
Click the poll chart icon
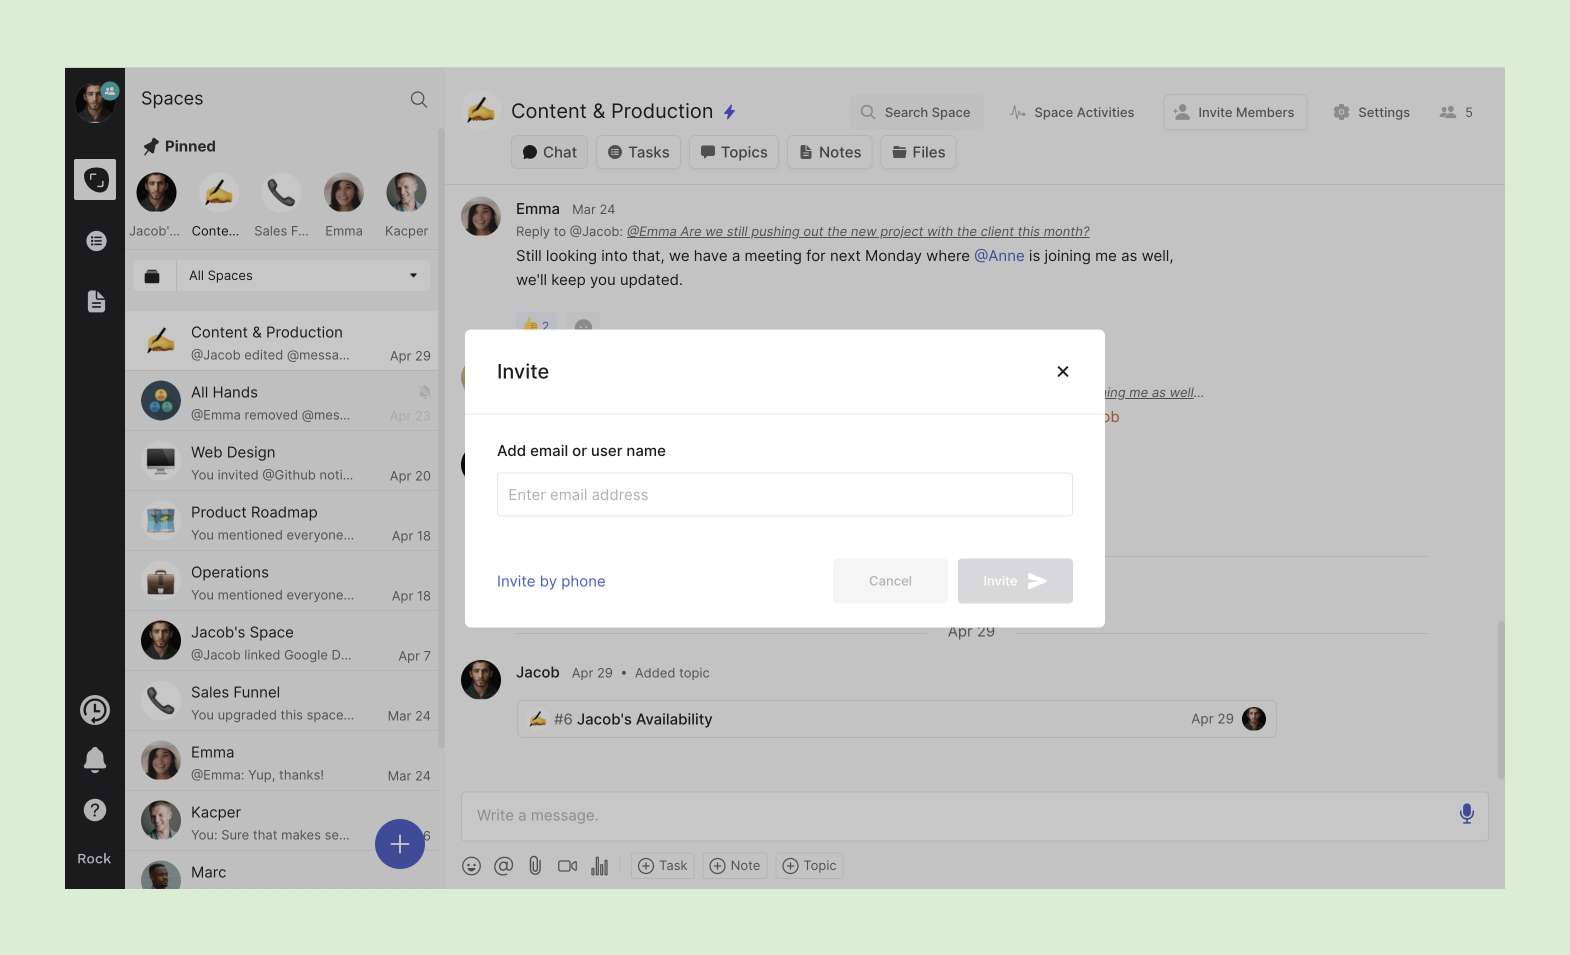599,866
